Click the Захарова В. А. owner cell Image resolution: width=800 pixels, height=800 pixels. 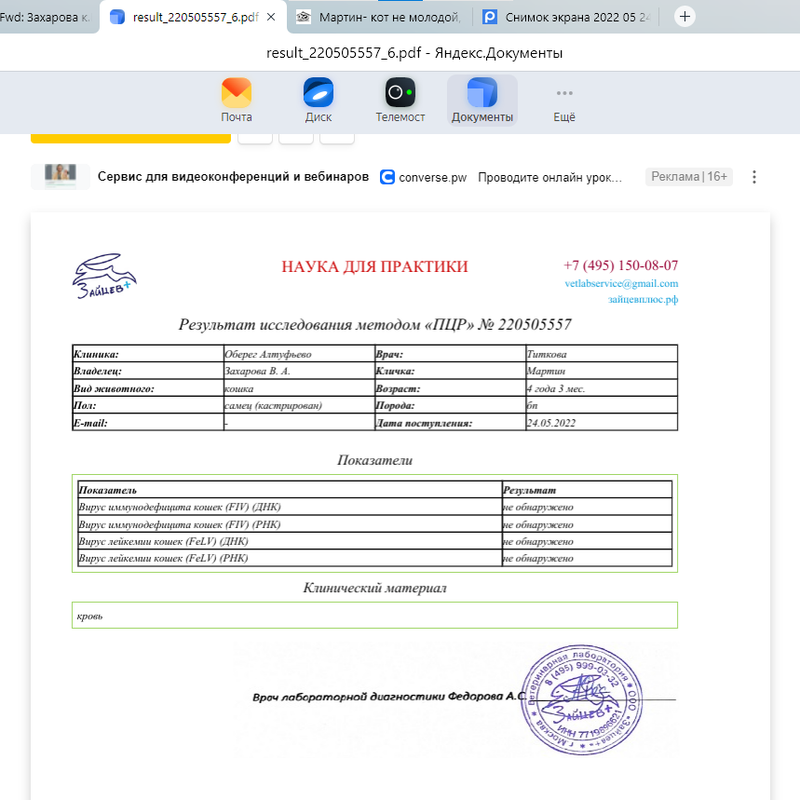tap(299, 371)
